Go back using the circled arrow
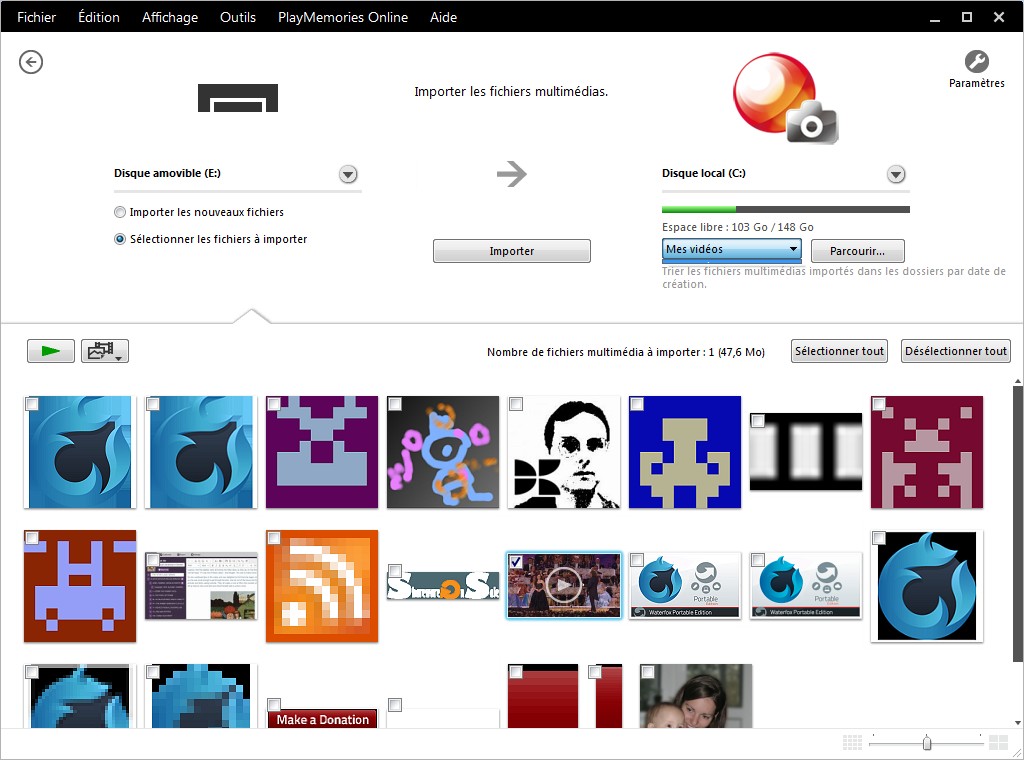The width and height of the screenshot is (1024, 760). click(31, 62)
